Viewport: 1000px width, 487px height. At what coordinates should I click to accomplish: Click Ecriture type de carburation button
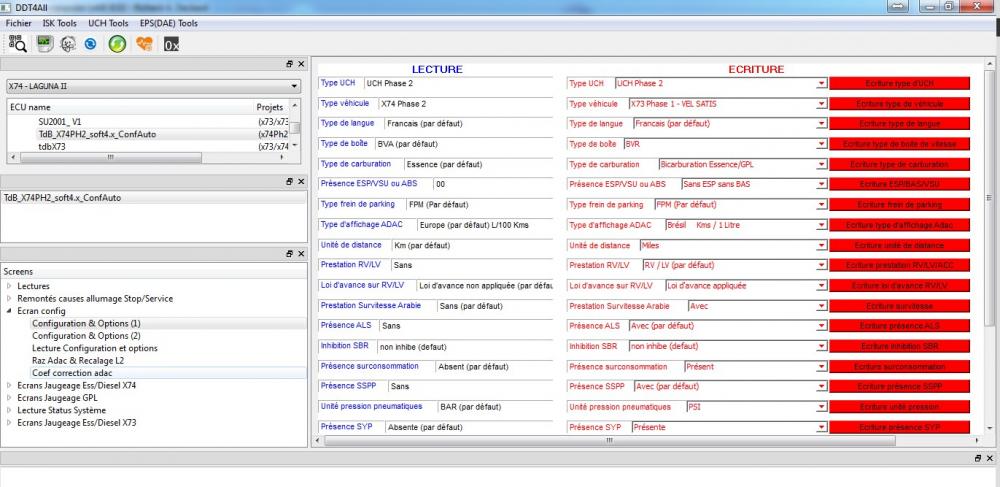coord(899,164)
